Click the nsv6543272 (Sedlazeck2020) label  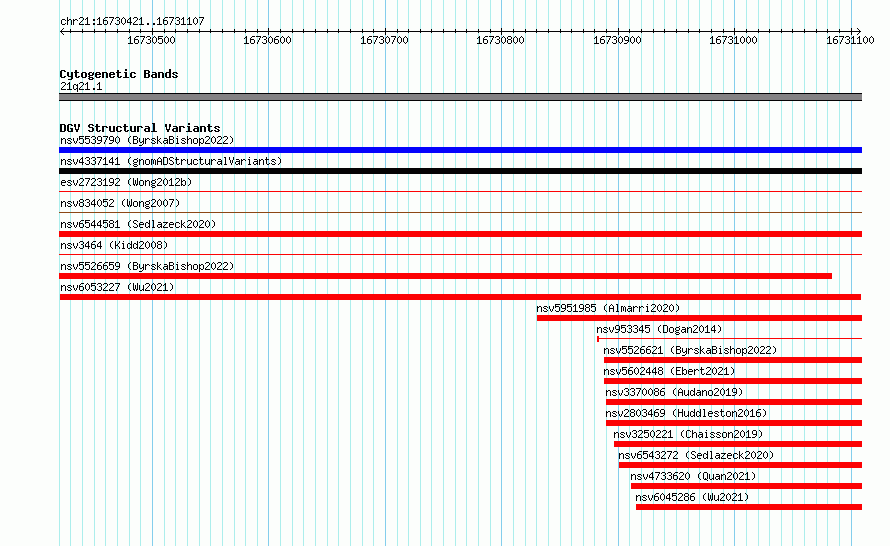(x=696, y=455)
